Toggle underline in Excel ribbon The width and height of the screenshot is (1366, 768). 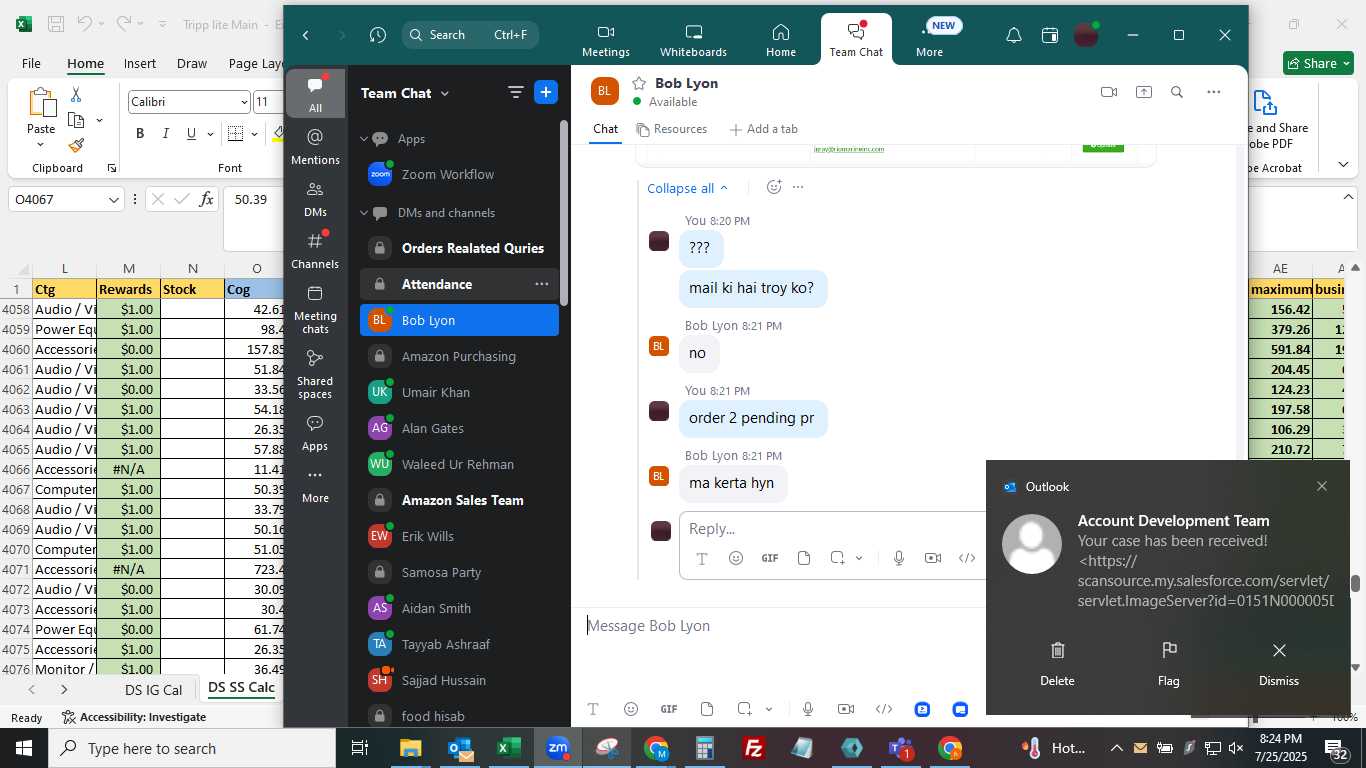(191, 133)
